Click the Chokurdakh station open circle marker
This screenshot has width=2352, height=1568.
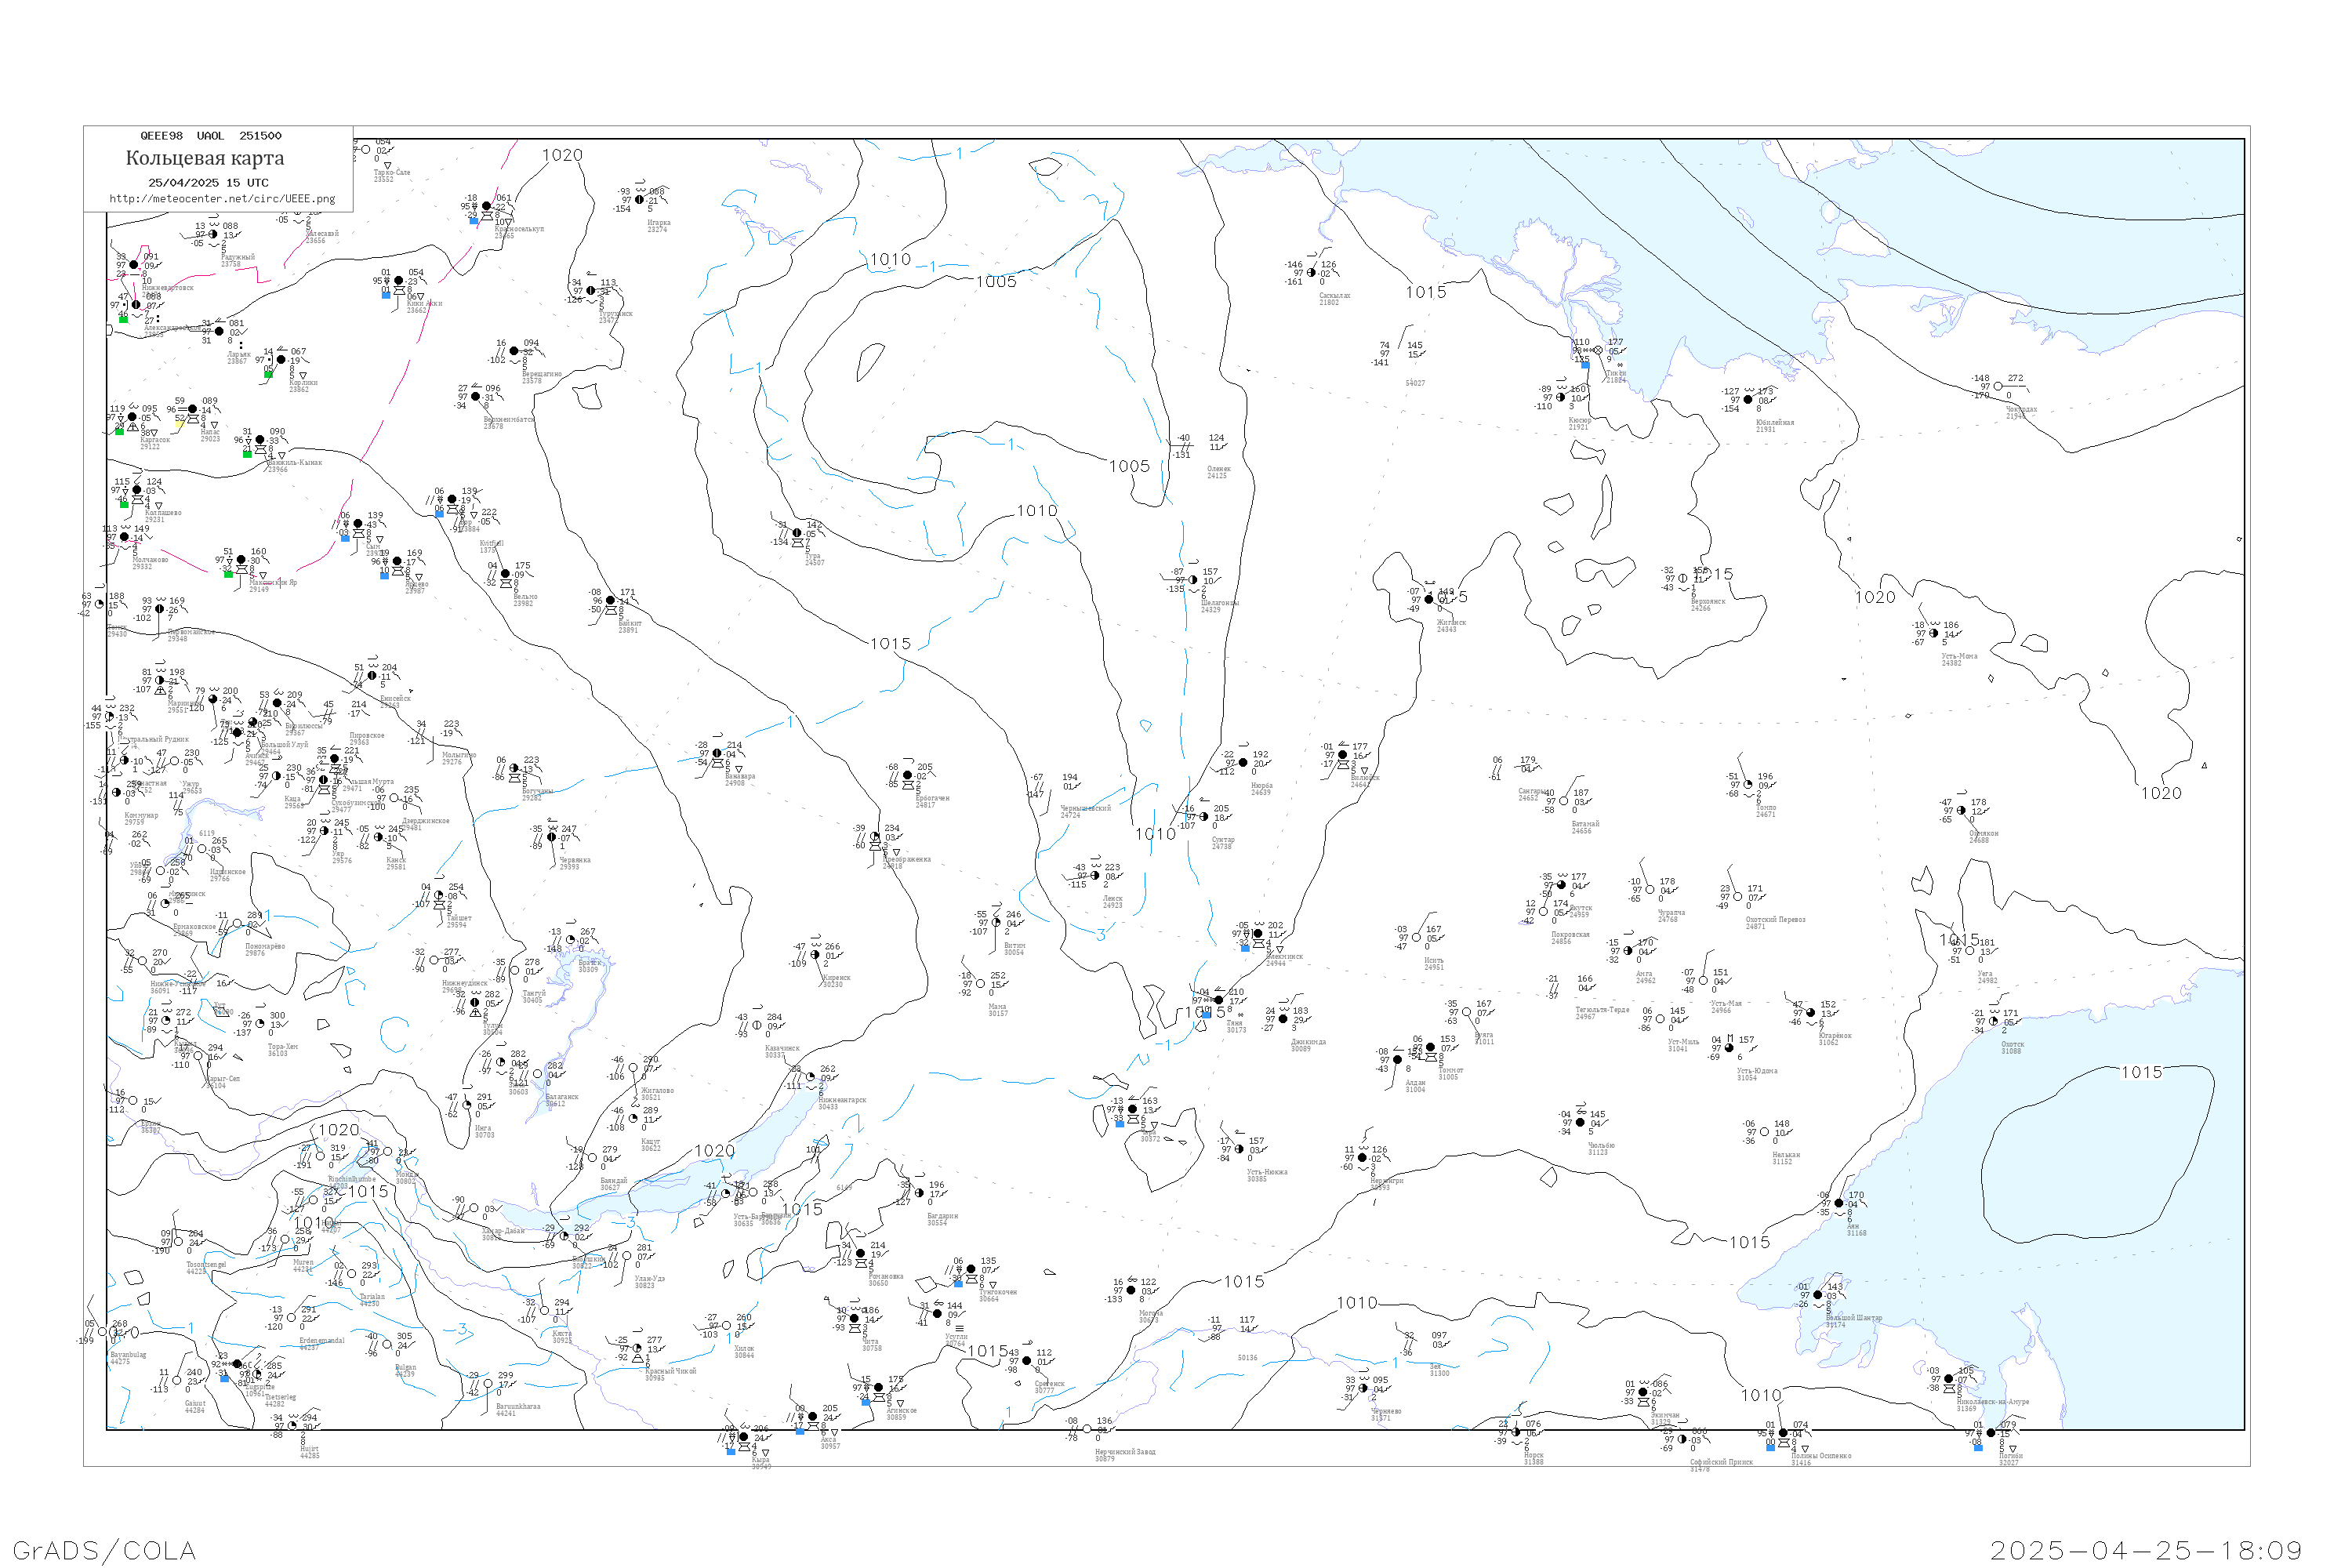1998,386
